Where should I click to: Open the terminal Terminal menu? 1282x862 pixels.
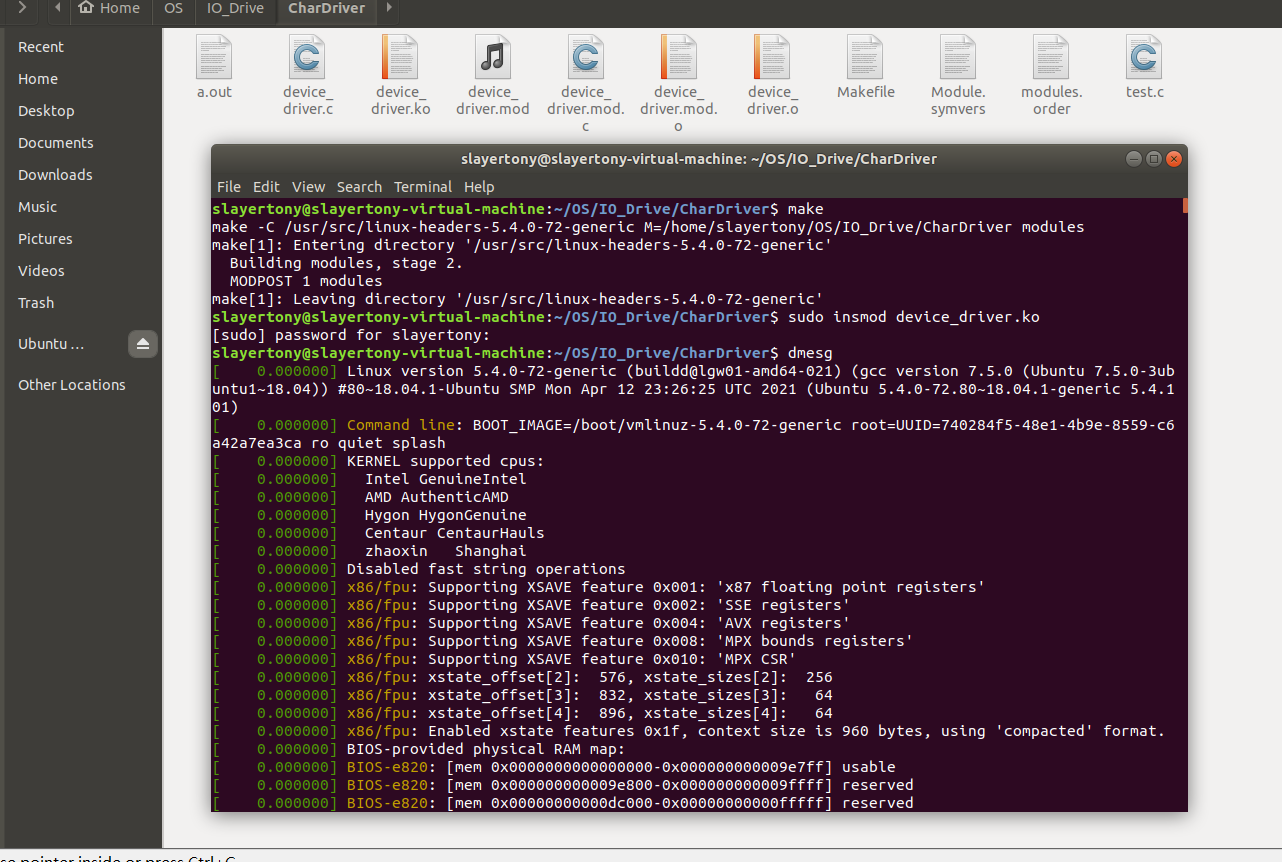click(x=423, y=187)
